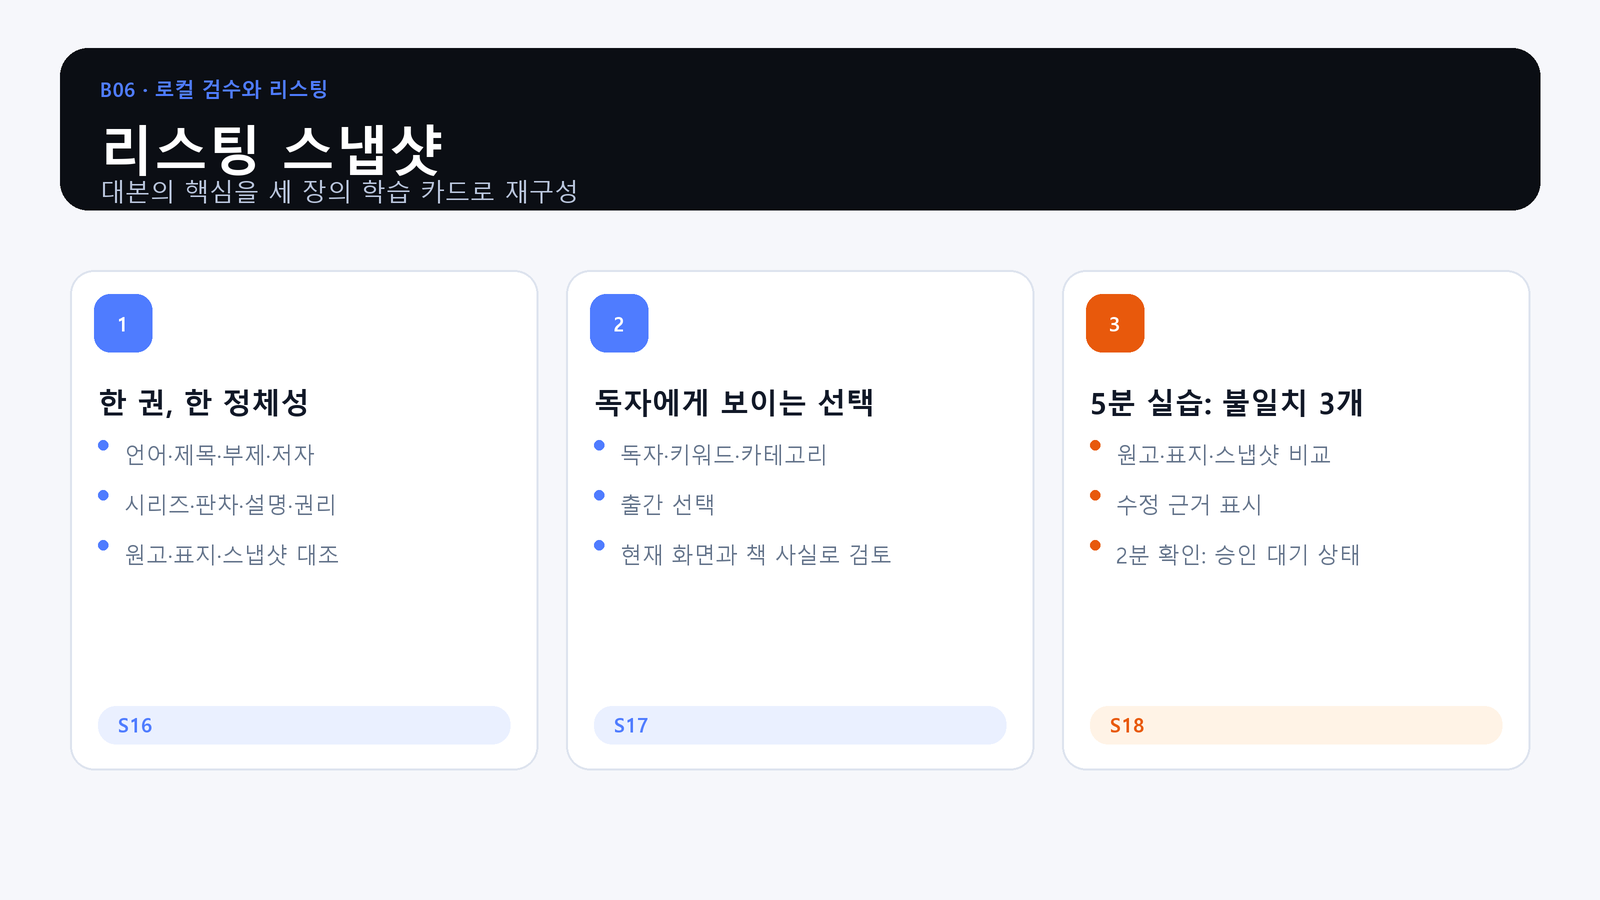Click the bullet 언어·제목·부제·저자
Screen dimensions: 1600x900
point(219,455)
